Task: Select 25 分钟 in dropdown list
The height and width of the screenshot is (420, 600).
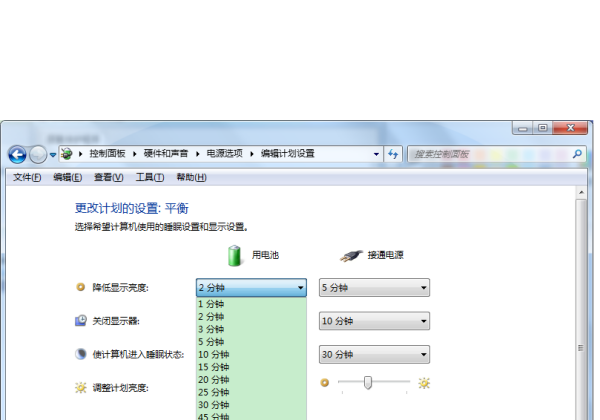Action: click(x=251, y=392)
